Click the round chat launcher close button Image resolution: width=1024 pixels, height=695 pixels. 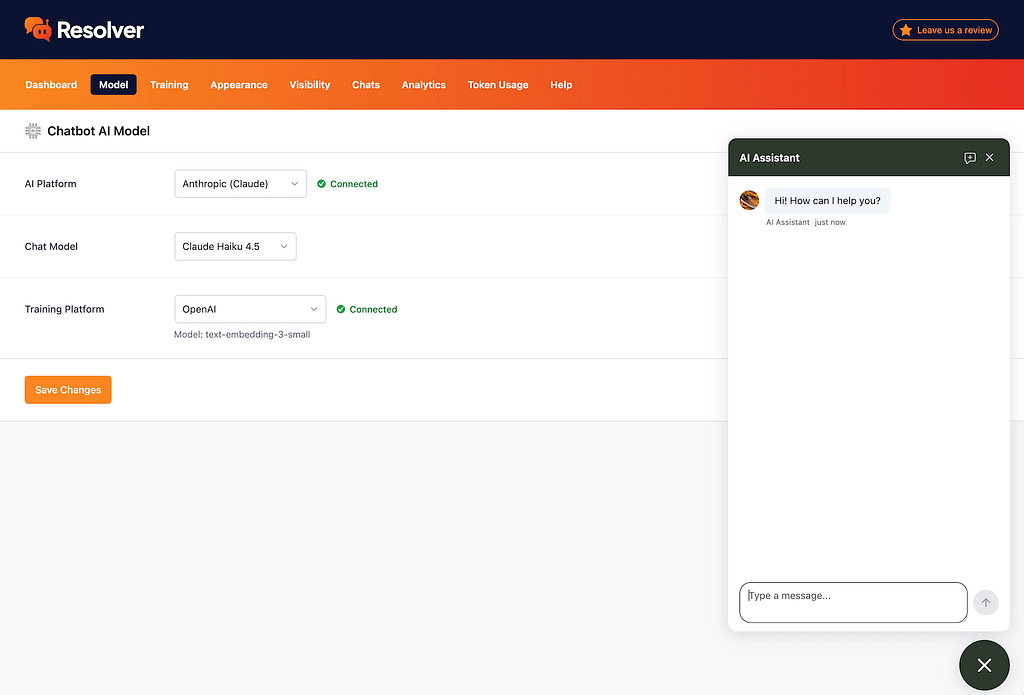click(984, 665)
